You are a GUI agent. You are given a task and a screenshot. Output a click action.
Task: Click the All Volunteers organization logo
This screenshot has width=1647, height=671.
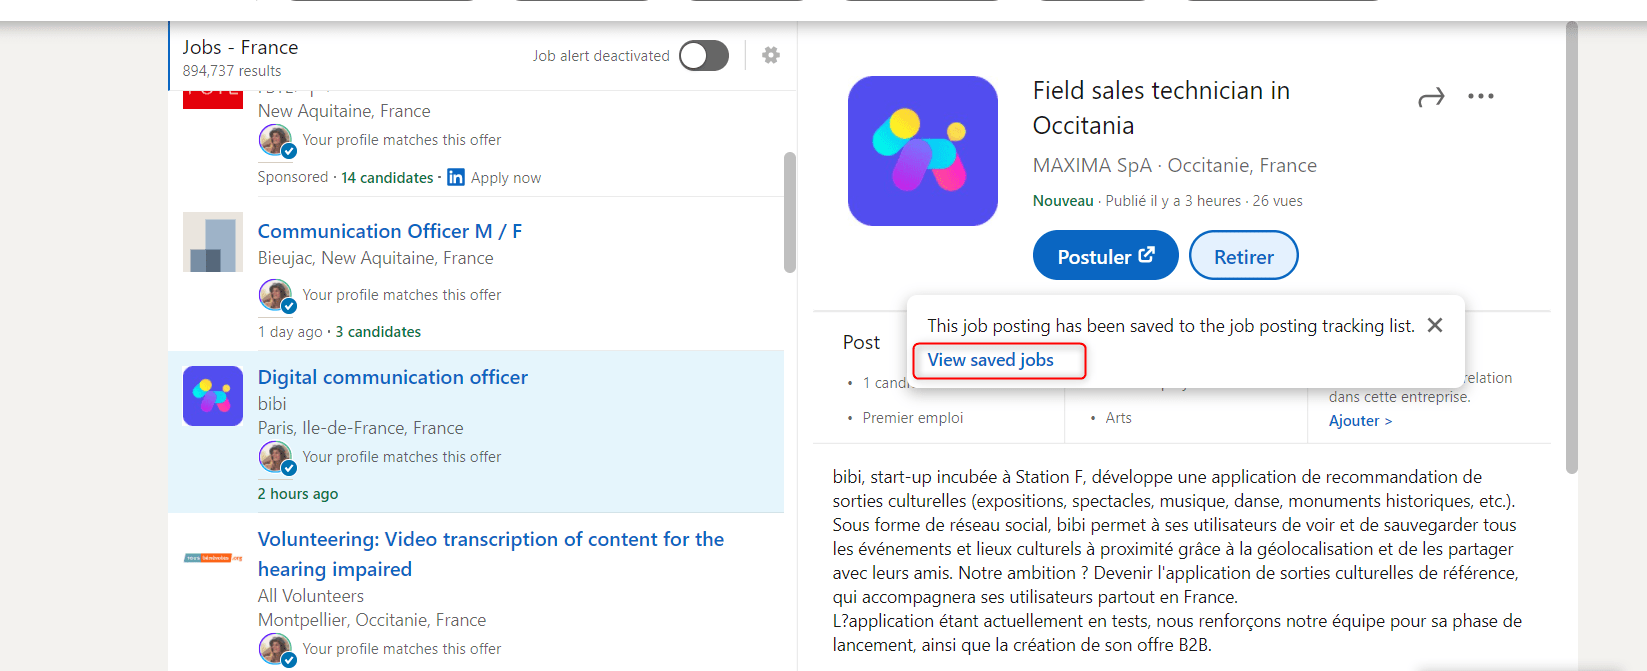coord(213,558)
